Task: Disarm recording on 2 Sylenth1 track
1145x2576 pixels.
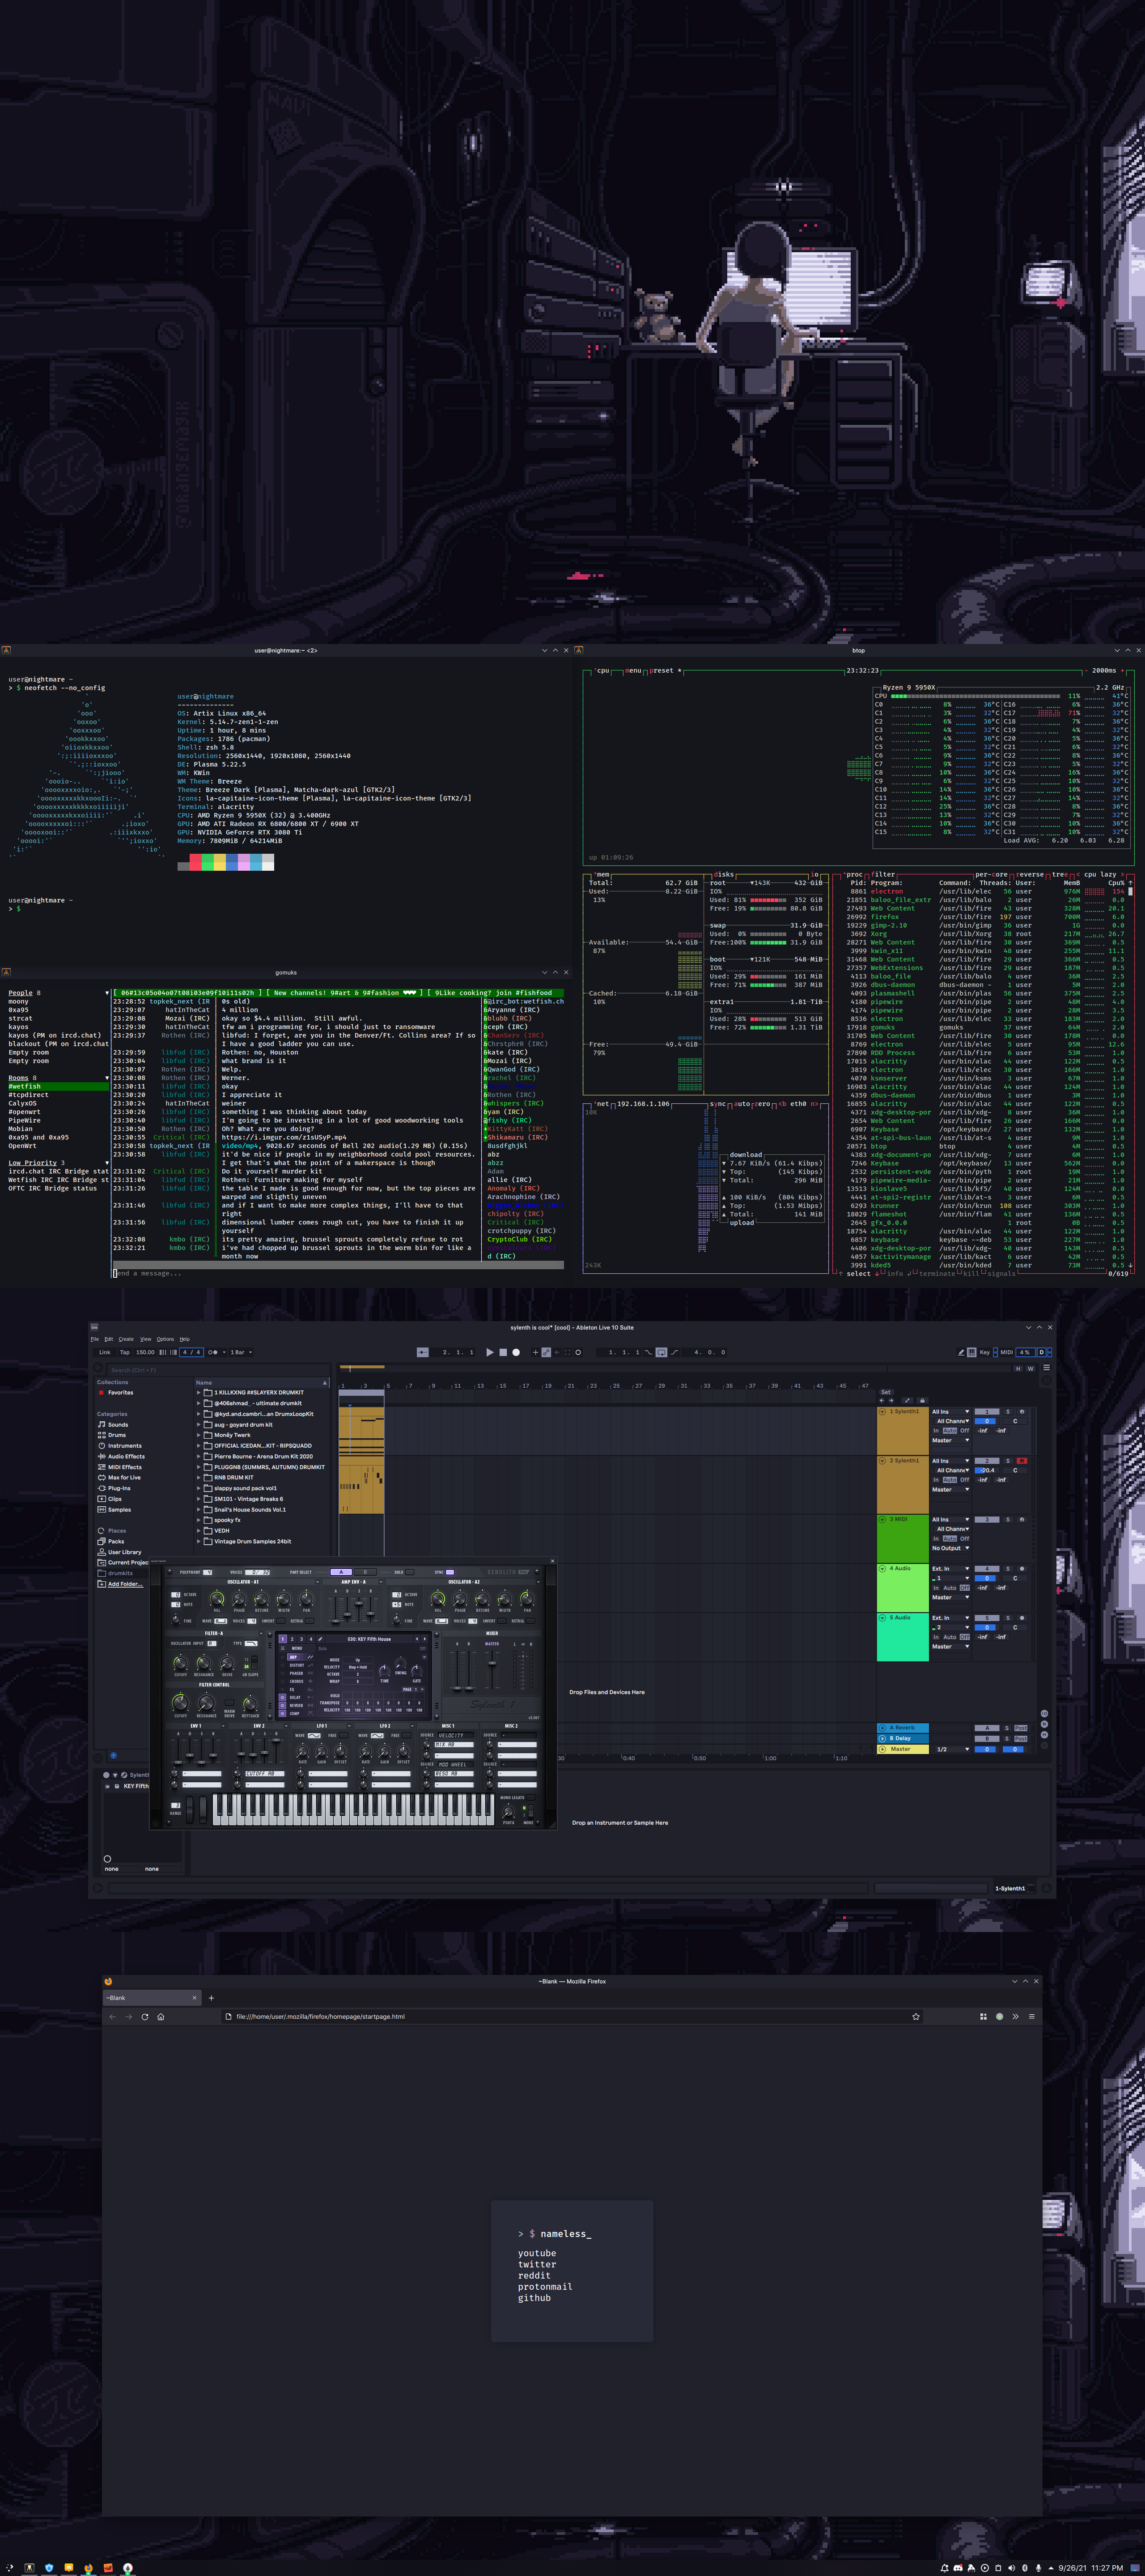Action: [x=1022, y=1460]
